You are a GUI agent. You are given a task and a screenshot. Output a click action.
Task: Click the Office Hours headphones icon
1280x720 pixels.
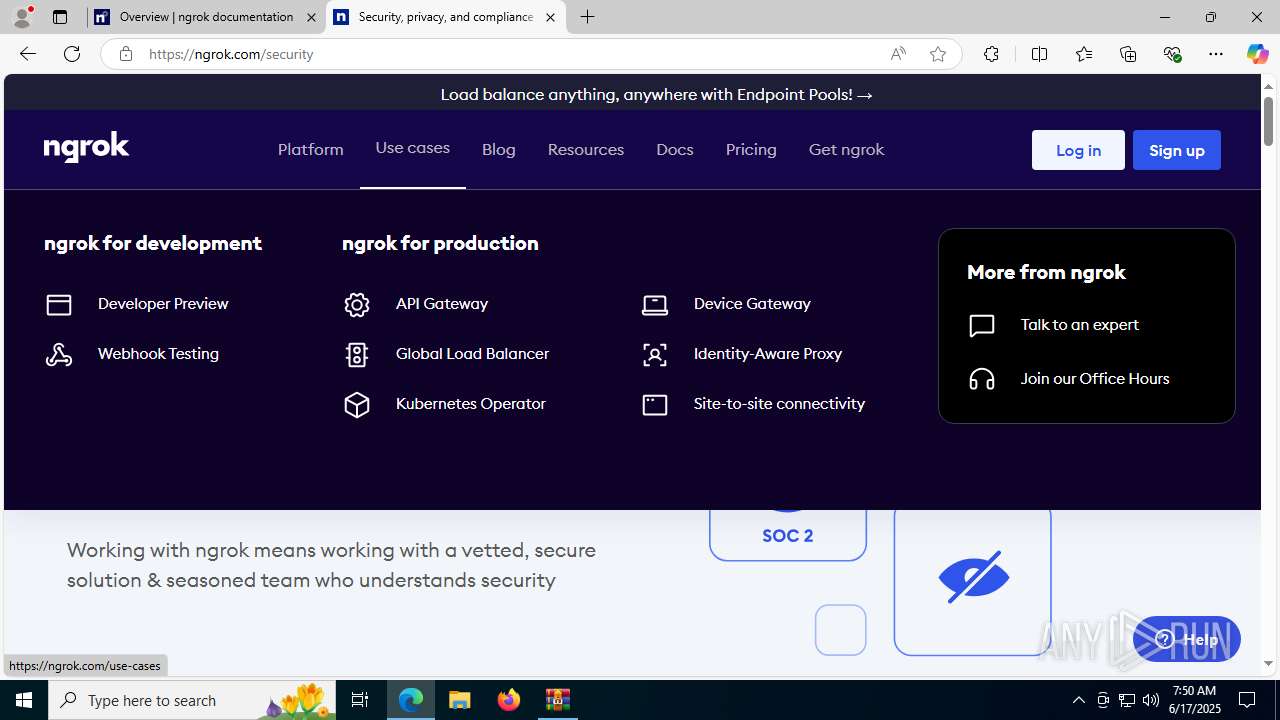(x=982, y=379)
